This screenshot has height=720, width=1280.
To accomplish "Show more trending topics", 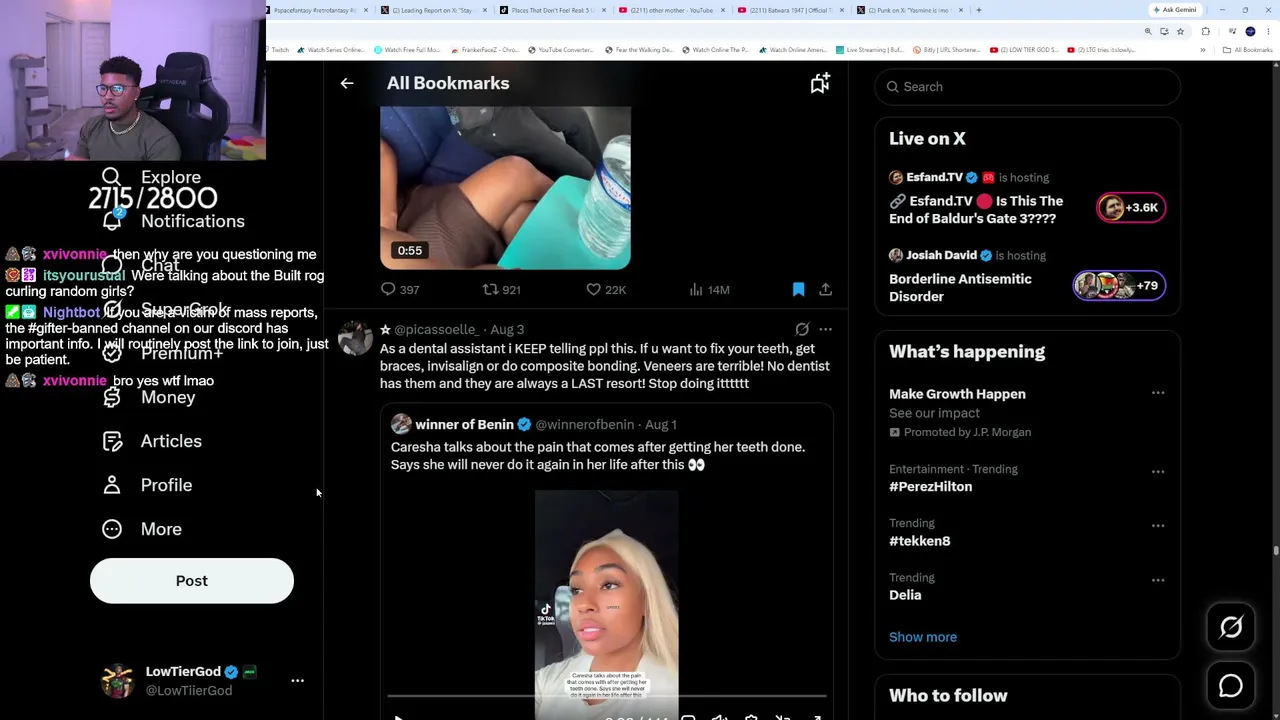I will [922, 637].
